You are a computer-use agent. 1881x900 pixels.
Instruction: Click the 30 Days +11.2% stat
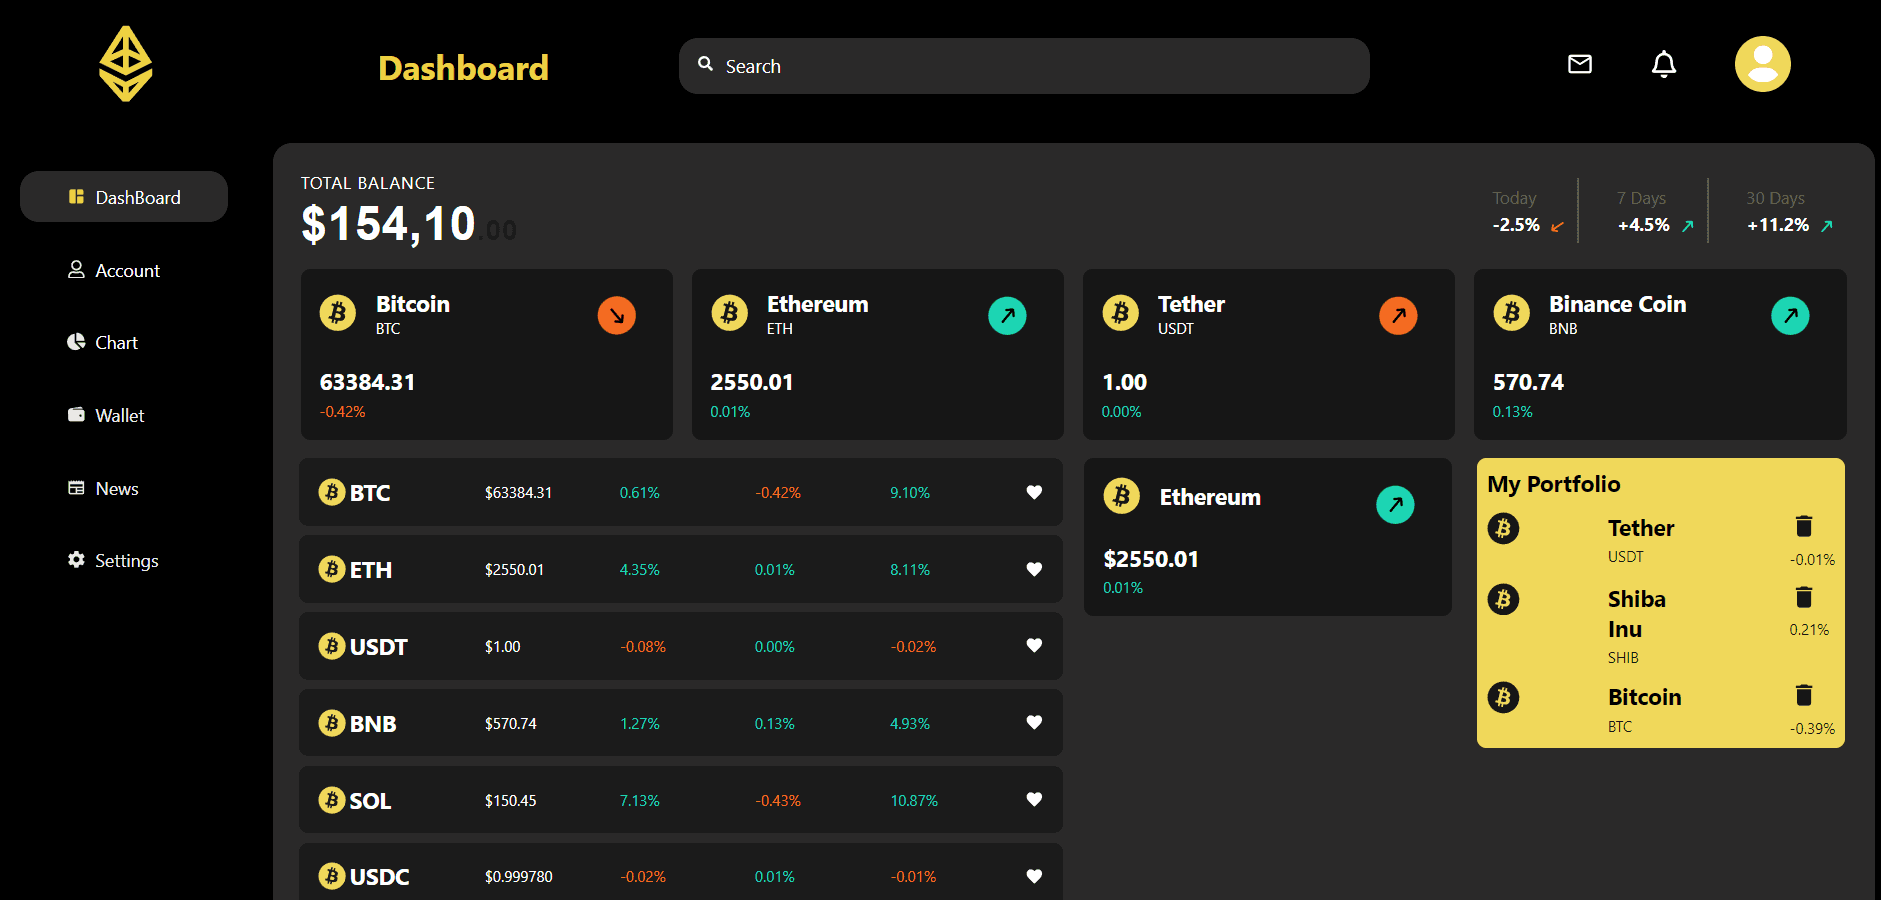(x=1790, y=212)
